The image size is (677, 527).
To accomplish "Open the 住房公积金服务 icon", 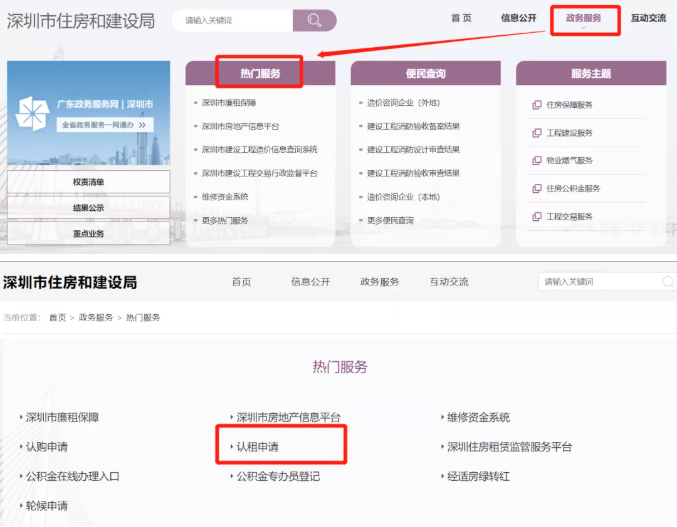I will click(x=537, y=189).
